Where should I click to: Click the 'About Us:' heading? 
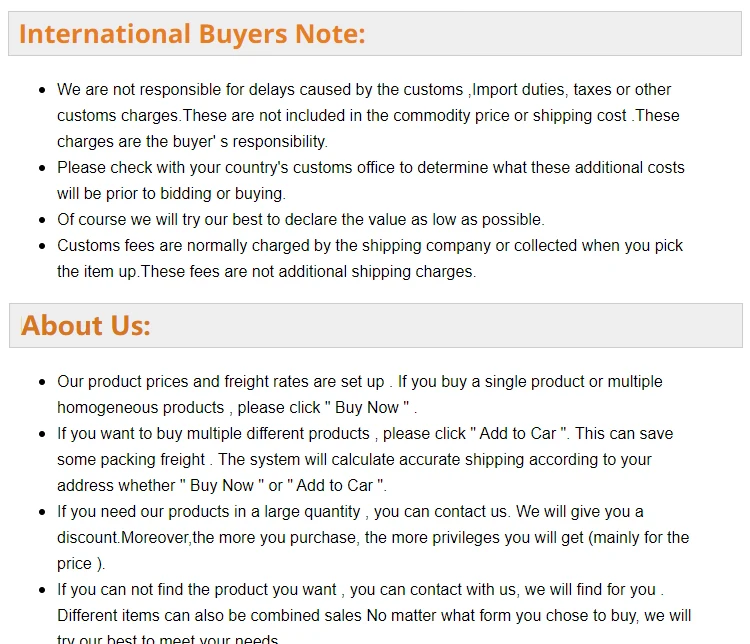coord(86,325)
